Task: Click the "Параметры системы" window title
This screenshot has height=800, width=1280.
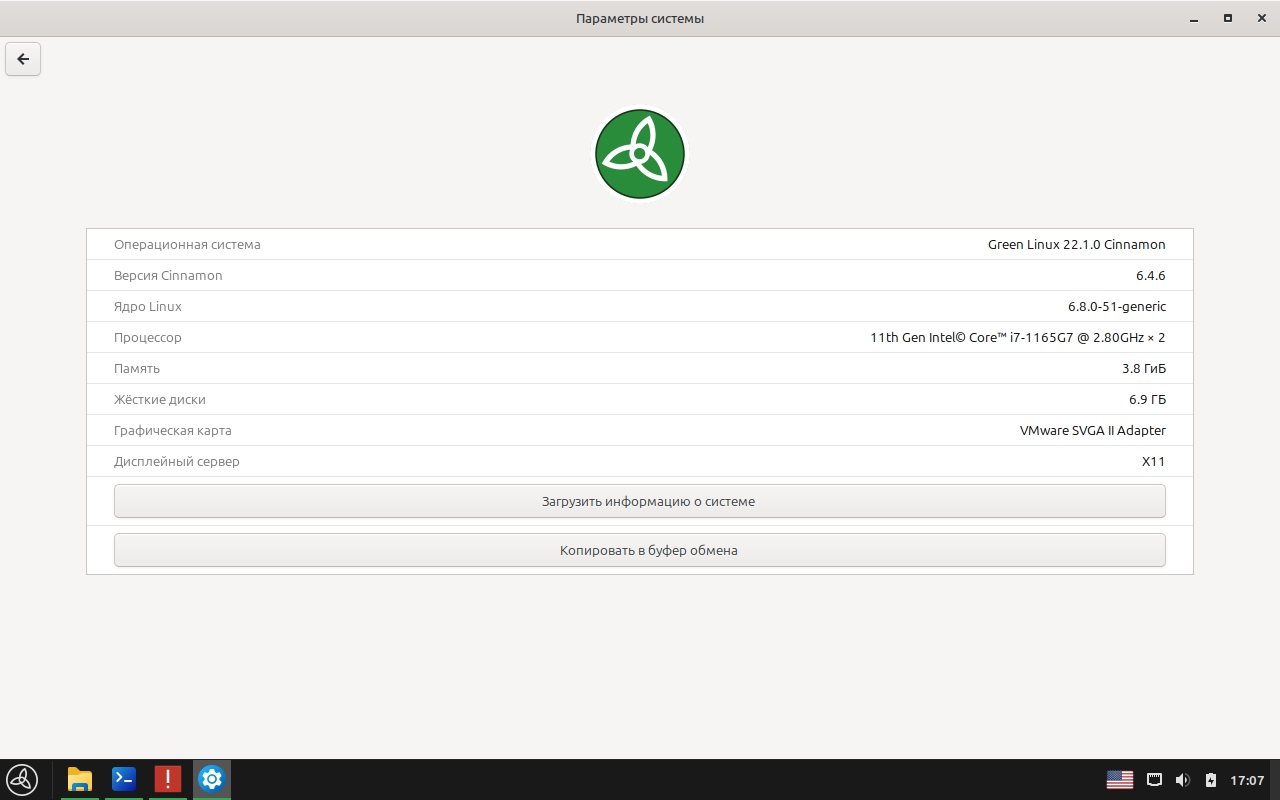Action: point(640,18)
